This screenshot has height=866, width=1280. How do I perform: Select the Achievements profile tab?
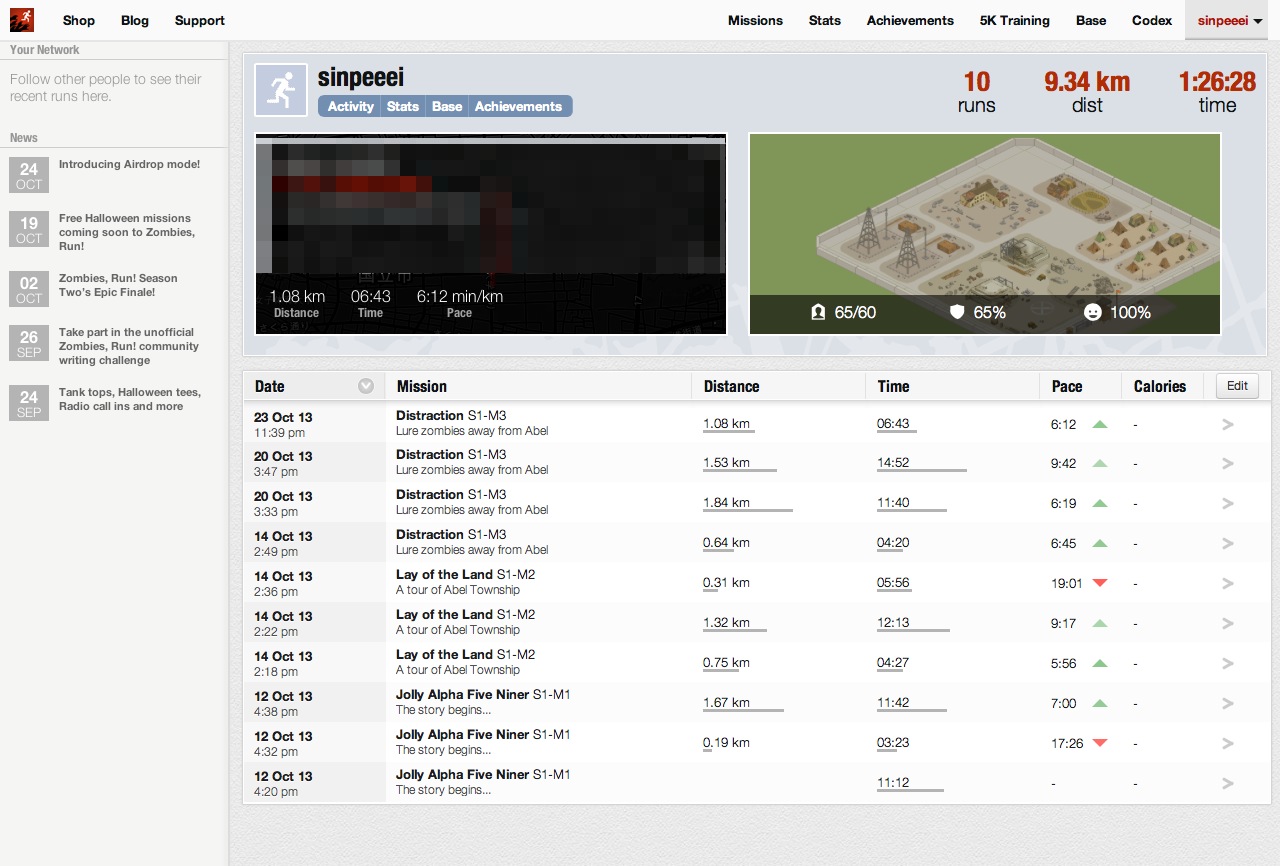518,106
